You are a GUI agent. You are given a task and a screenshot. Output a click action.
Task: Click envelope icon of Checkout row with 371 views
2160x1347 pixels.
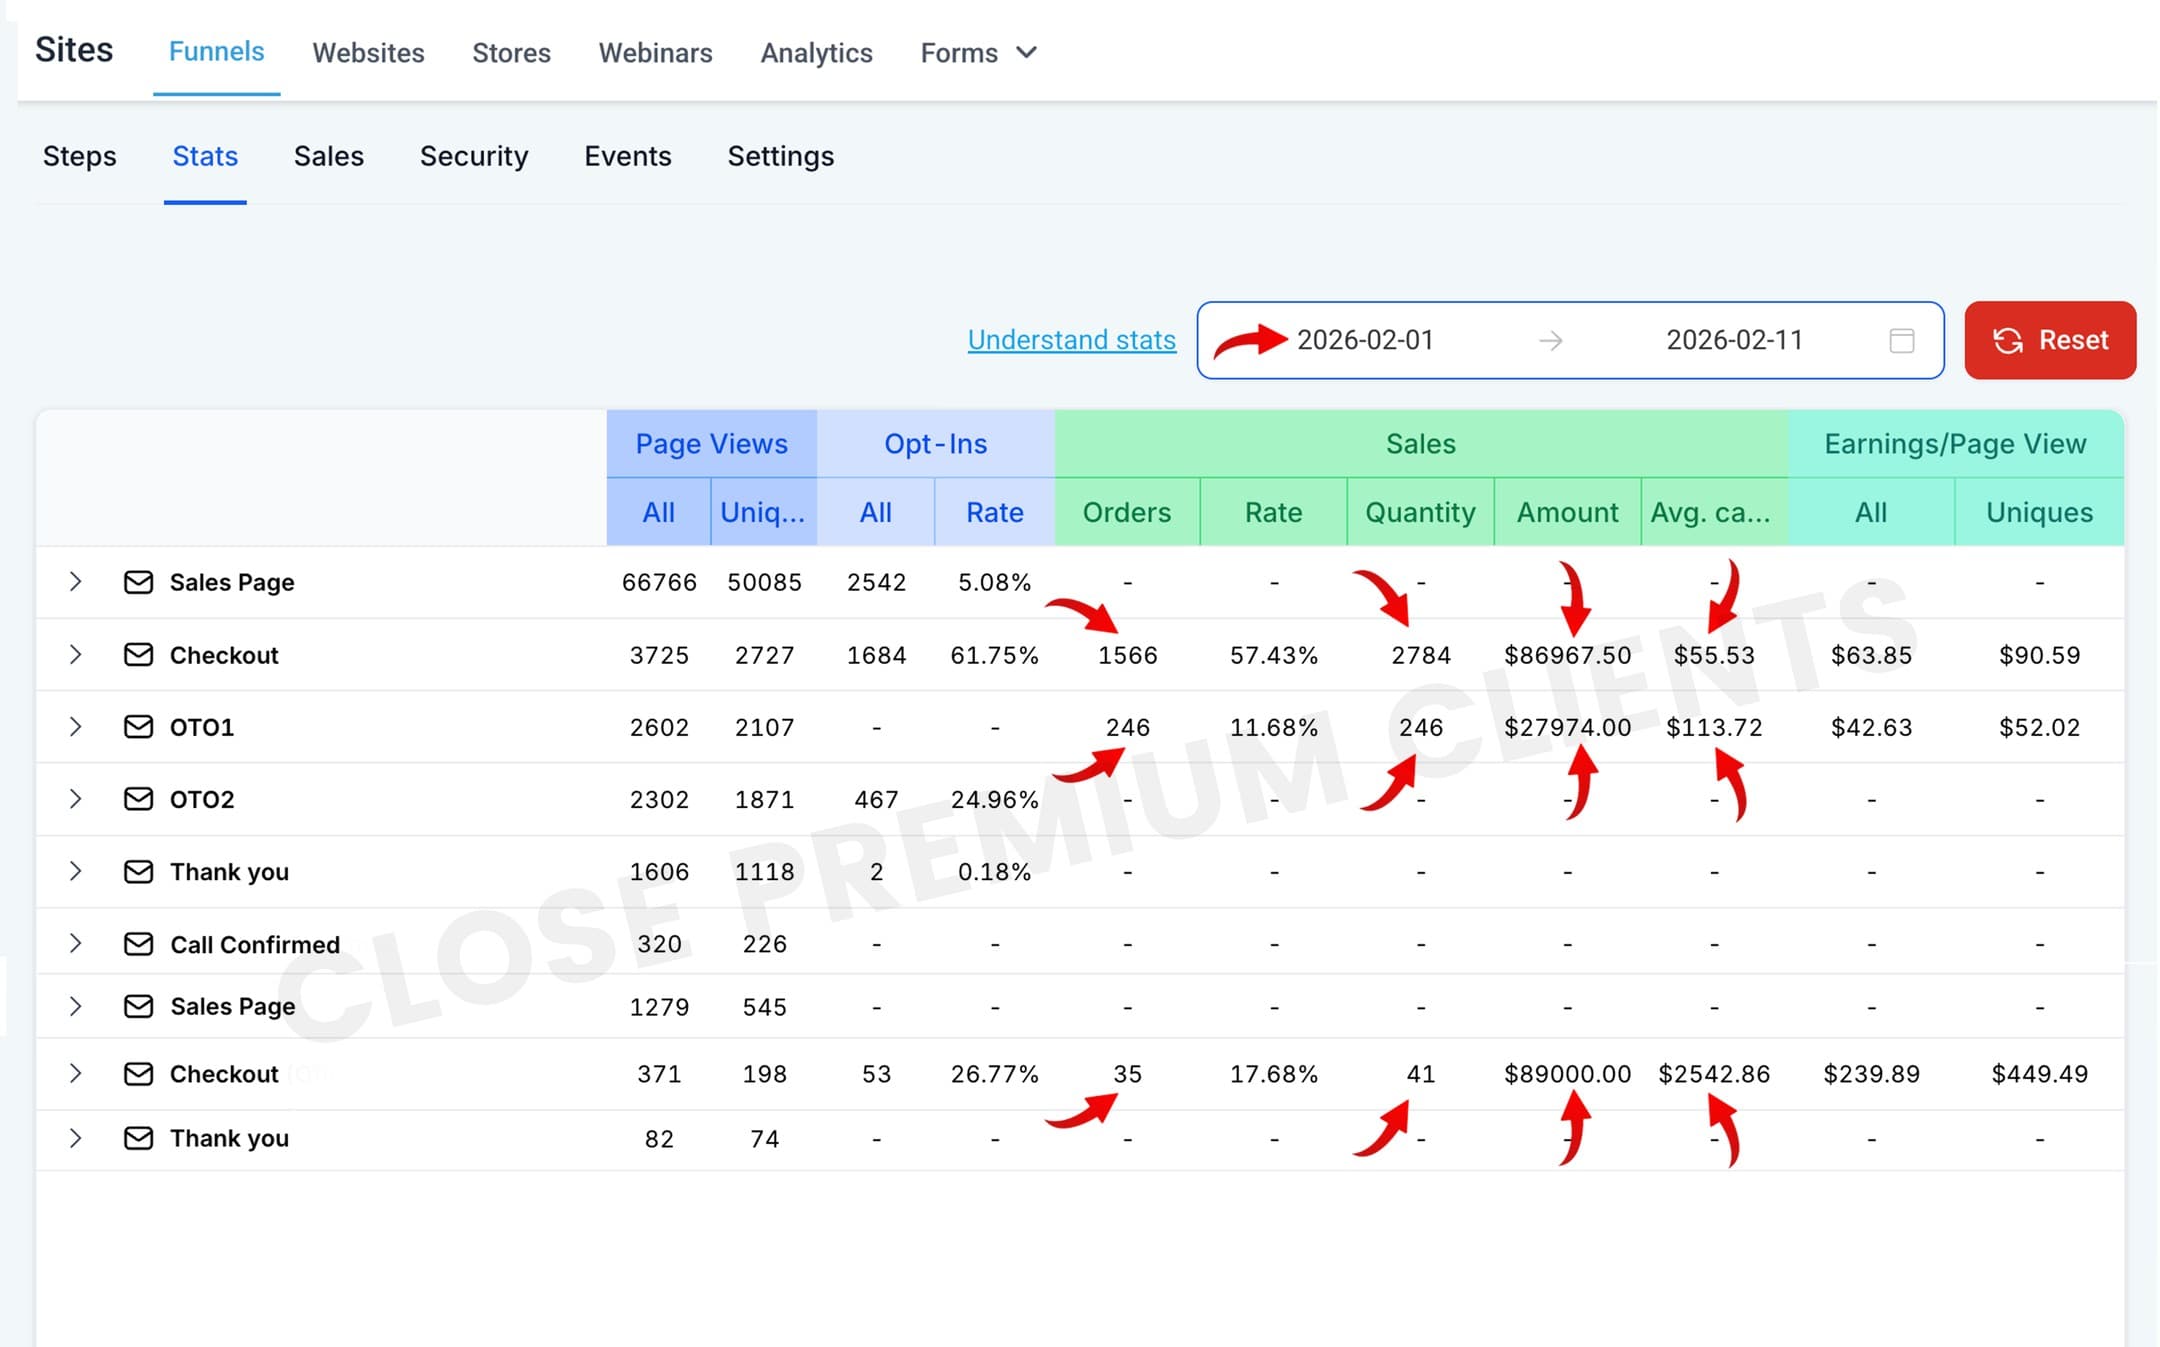[x=138, y=1074]
